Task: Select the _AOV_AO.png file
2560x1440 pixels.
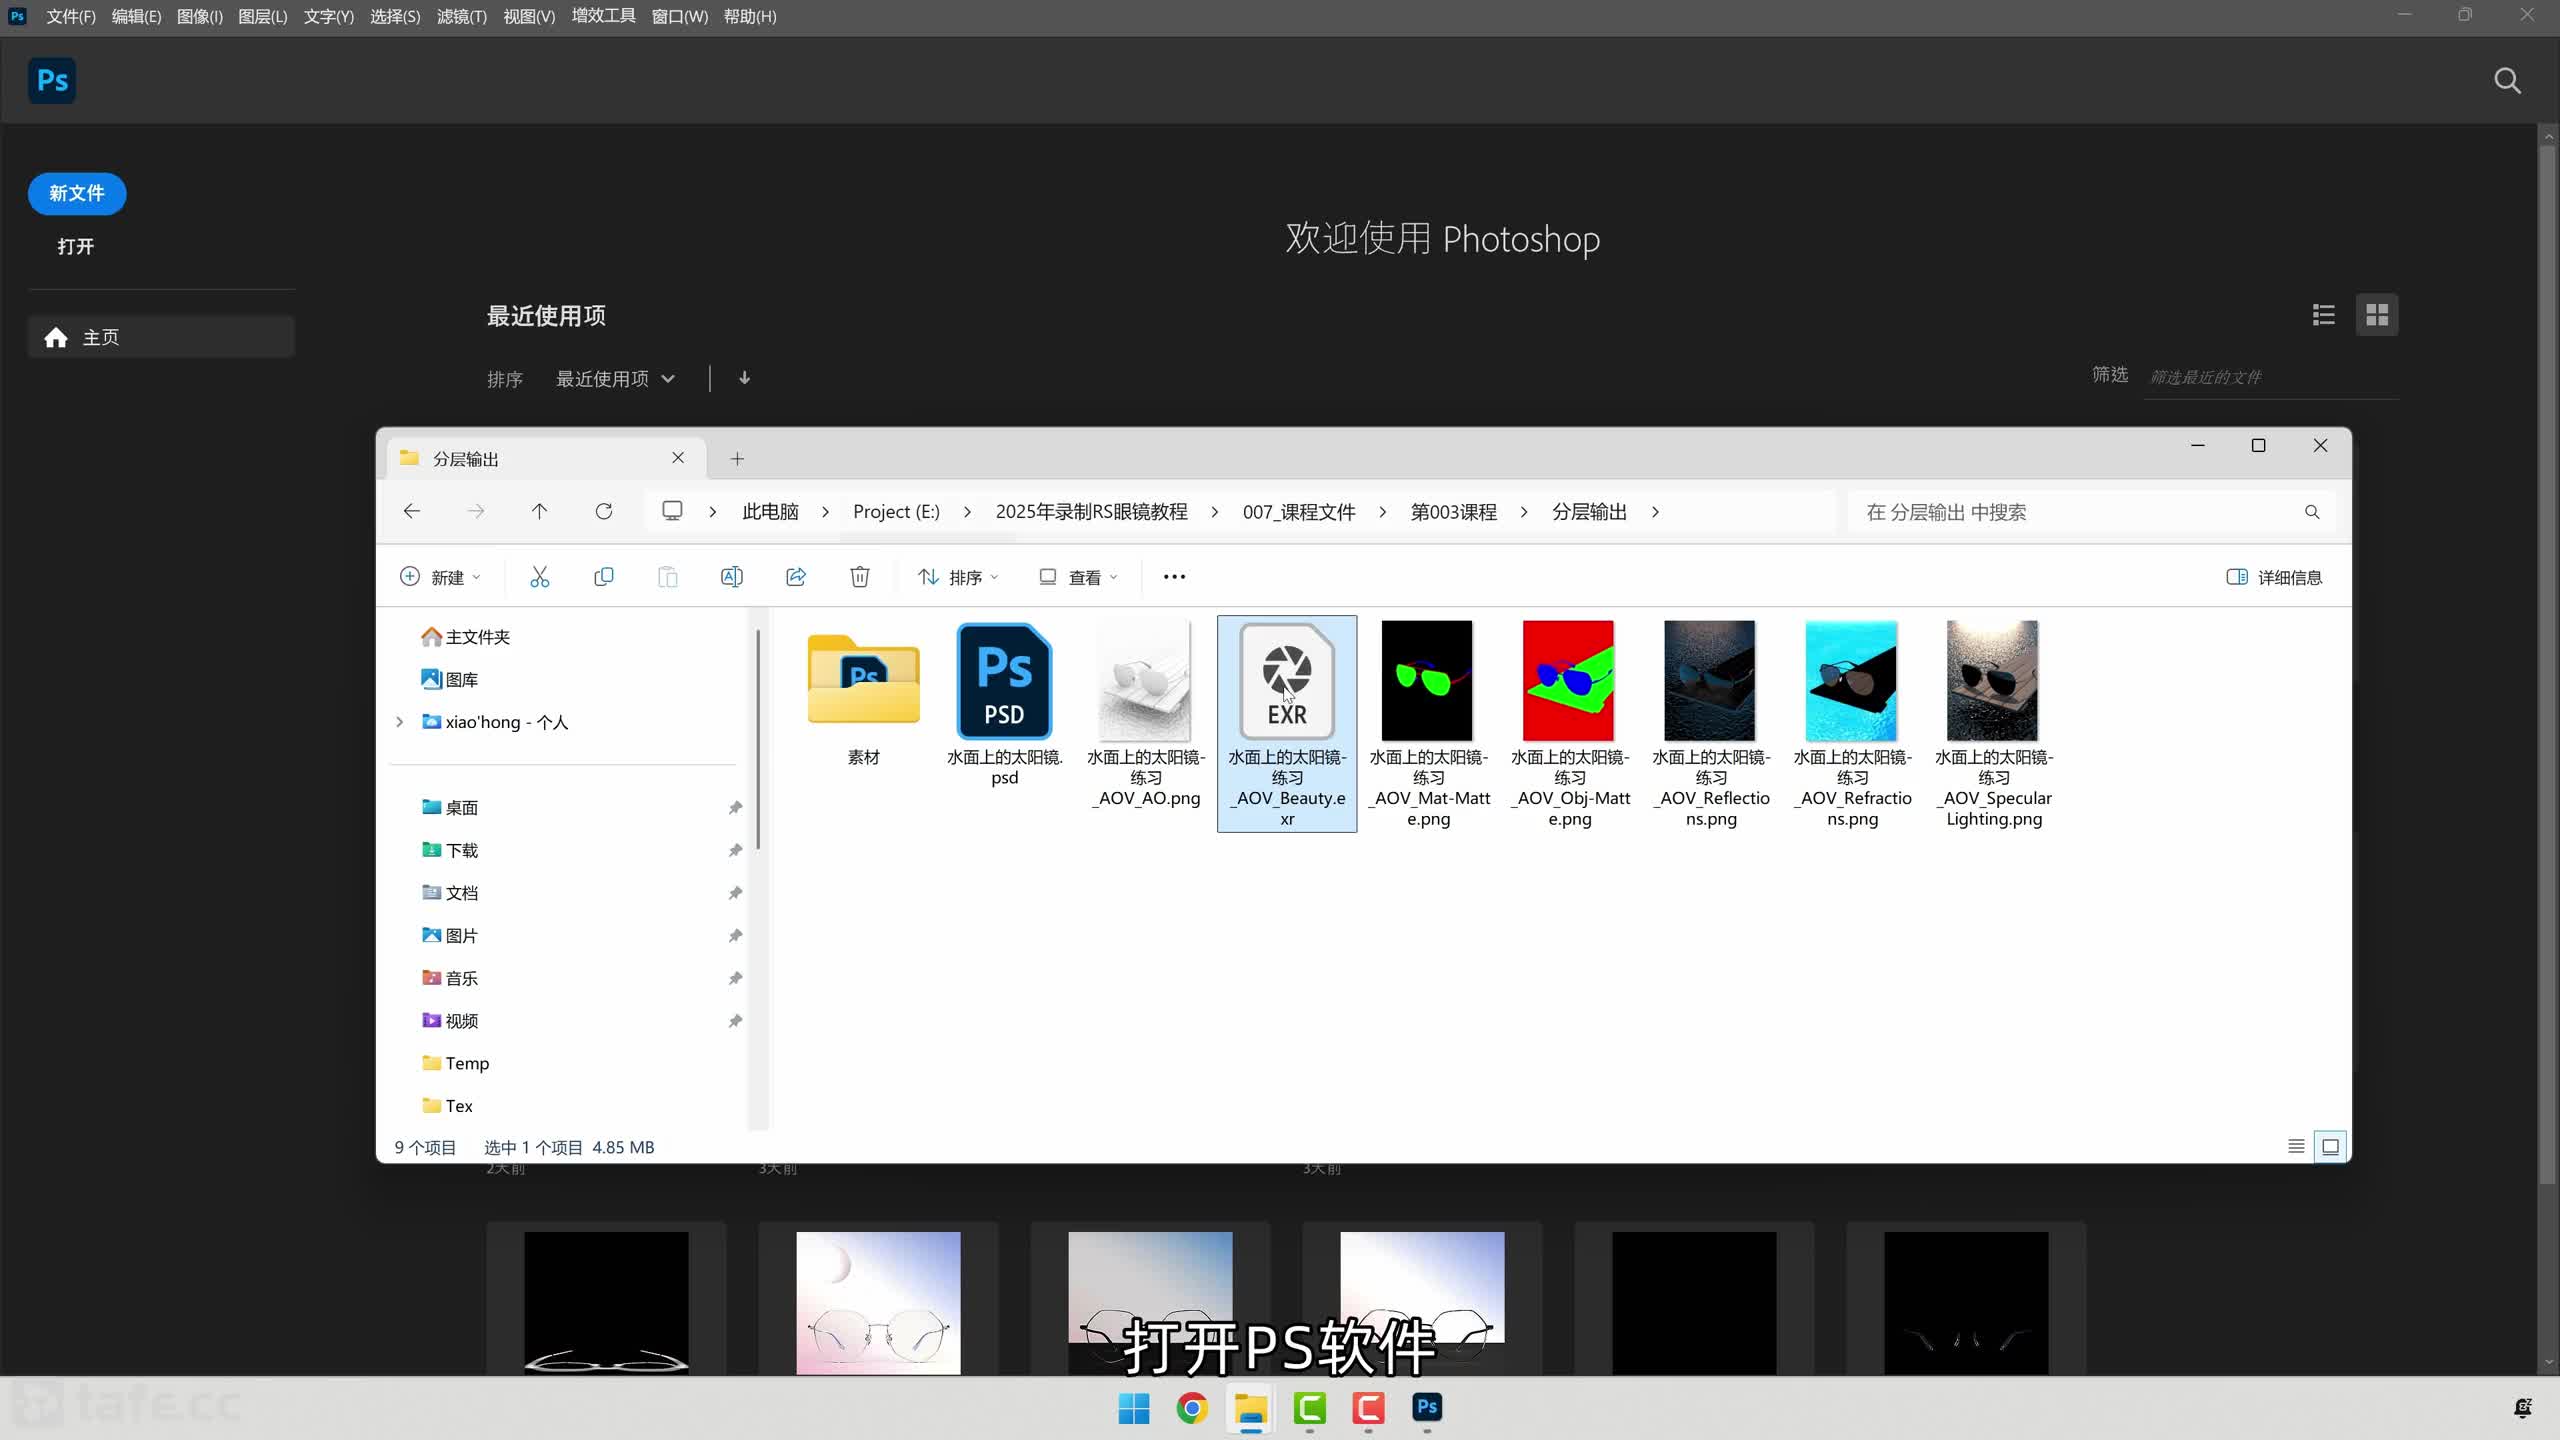Action: point(1146,714)
